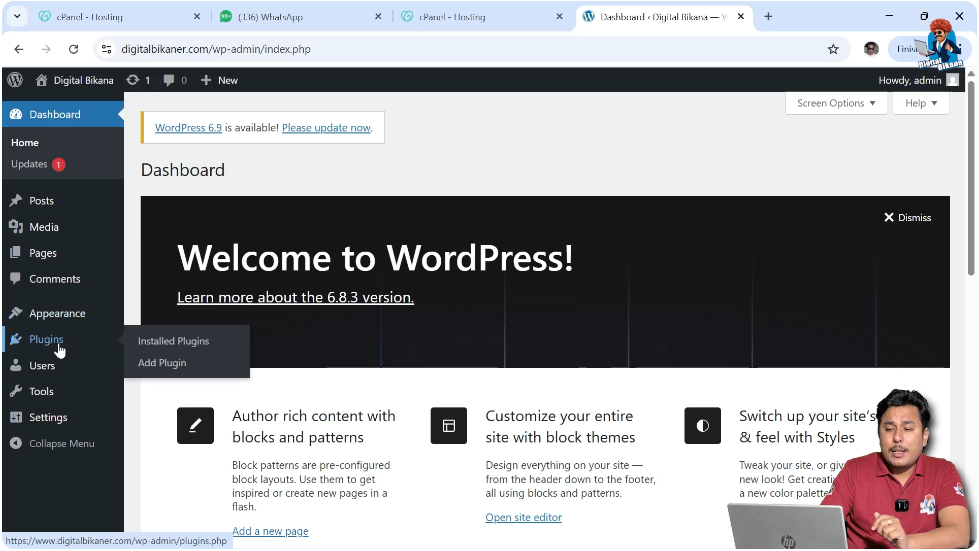Click the Media library icon
Screen dimensions: 979x551
[16, 227]
